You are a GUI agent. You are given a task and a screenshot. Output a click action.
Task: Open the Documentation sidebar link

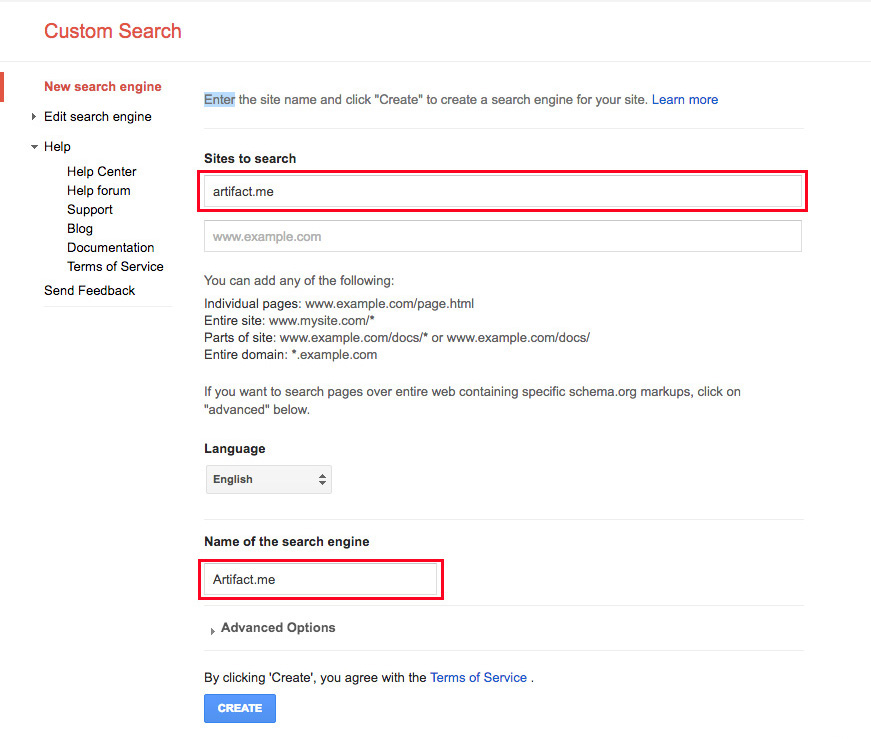click(111, 247)
